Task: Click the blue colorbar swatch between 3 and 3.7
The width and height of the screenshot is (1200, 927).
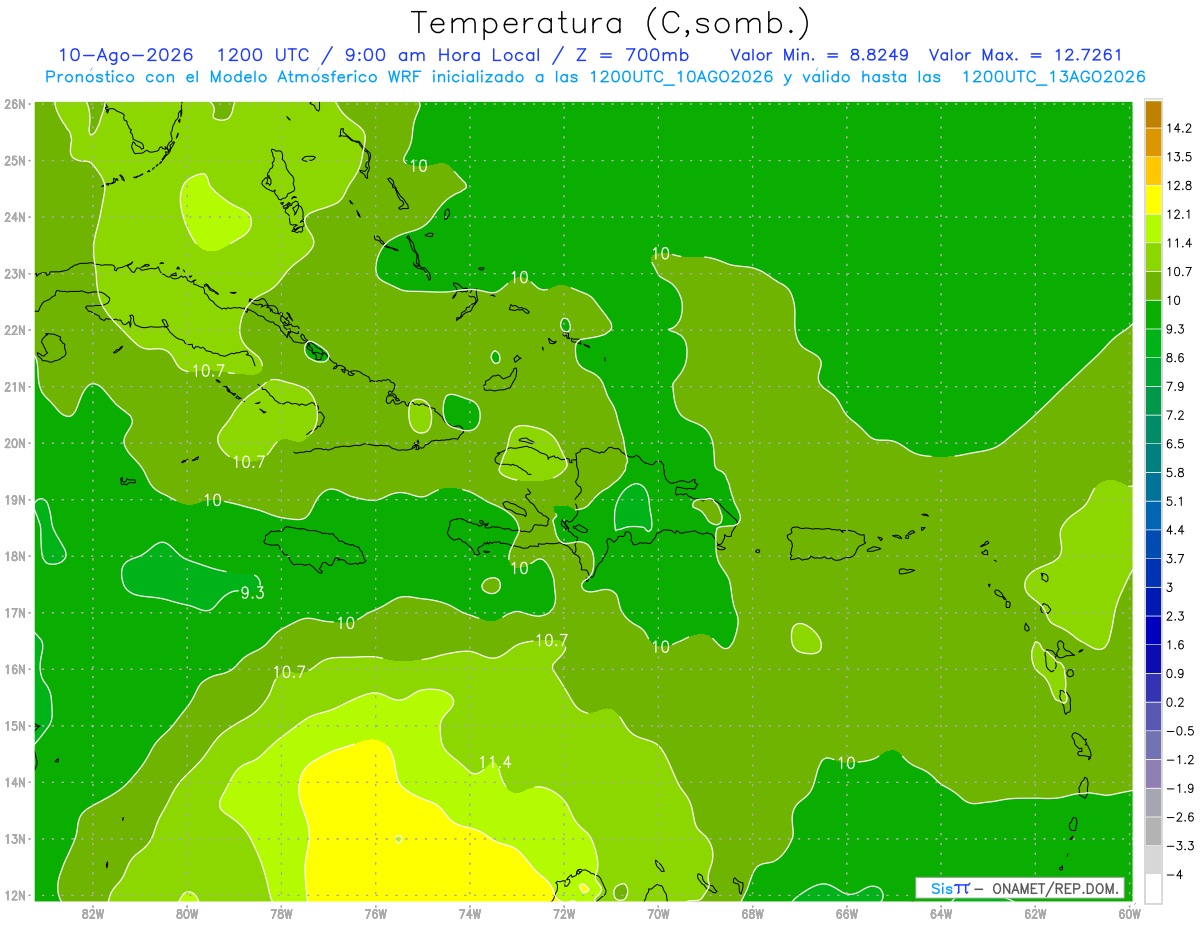Action: 1153,572
